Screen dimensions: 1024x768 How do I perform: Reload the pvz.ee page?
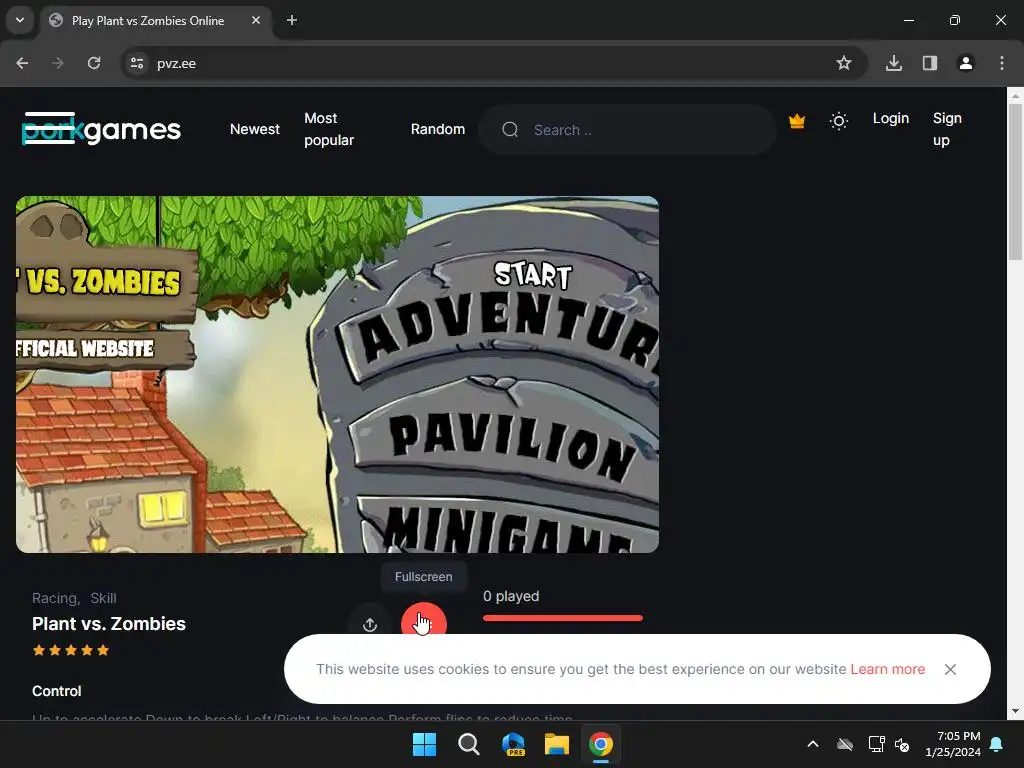tap(94, 63)
